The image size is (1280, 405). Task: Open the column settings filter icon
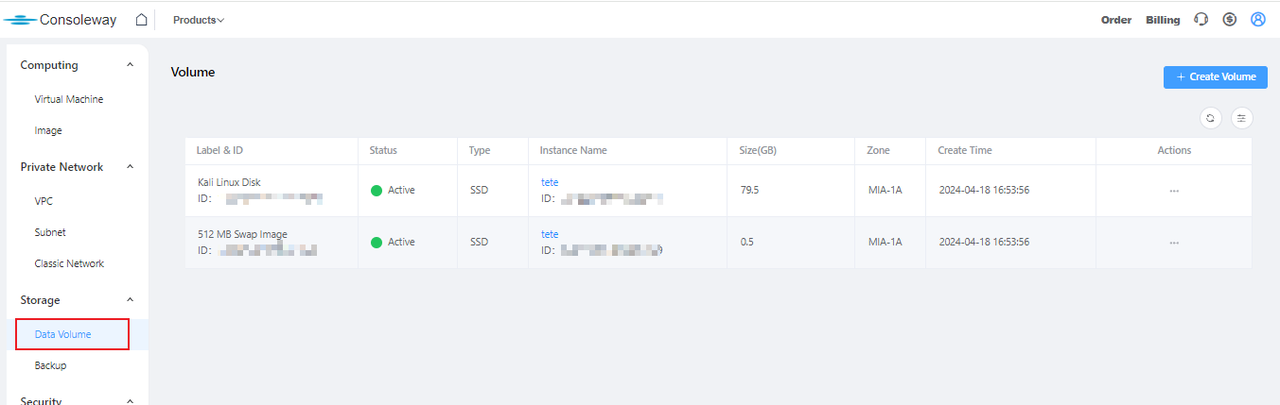pyautogui.click(x=1242, y=118)
